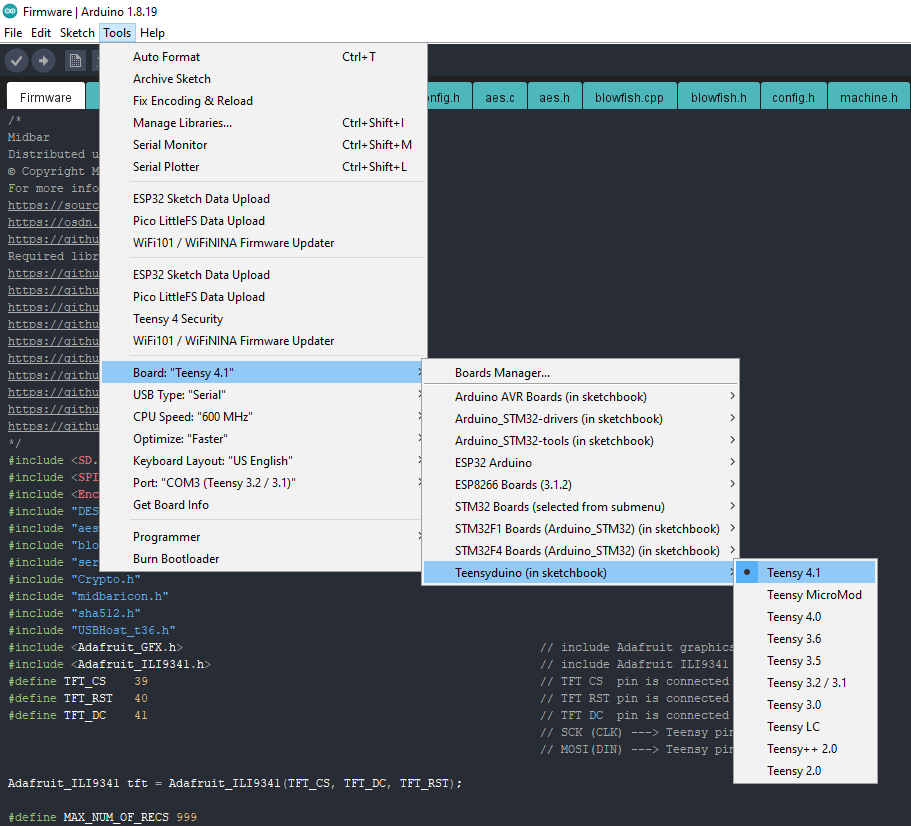
Task: Click the #define MAX_NUM_OF_RECS 999 line
Action: (x=102, y=817)
